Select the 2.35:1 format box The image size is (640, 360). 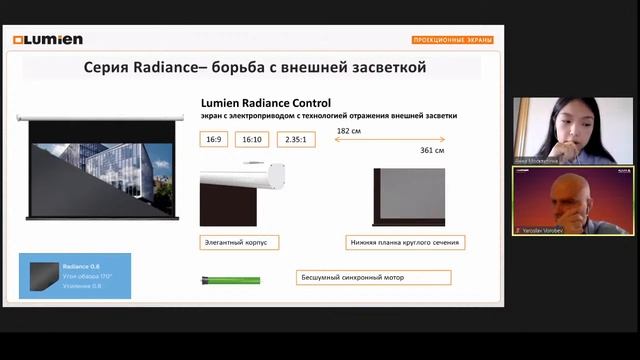pyautogui.click(x=296, y=140)
